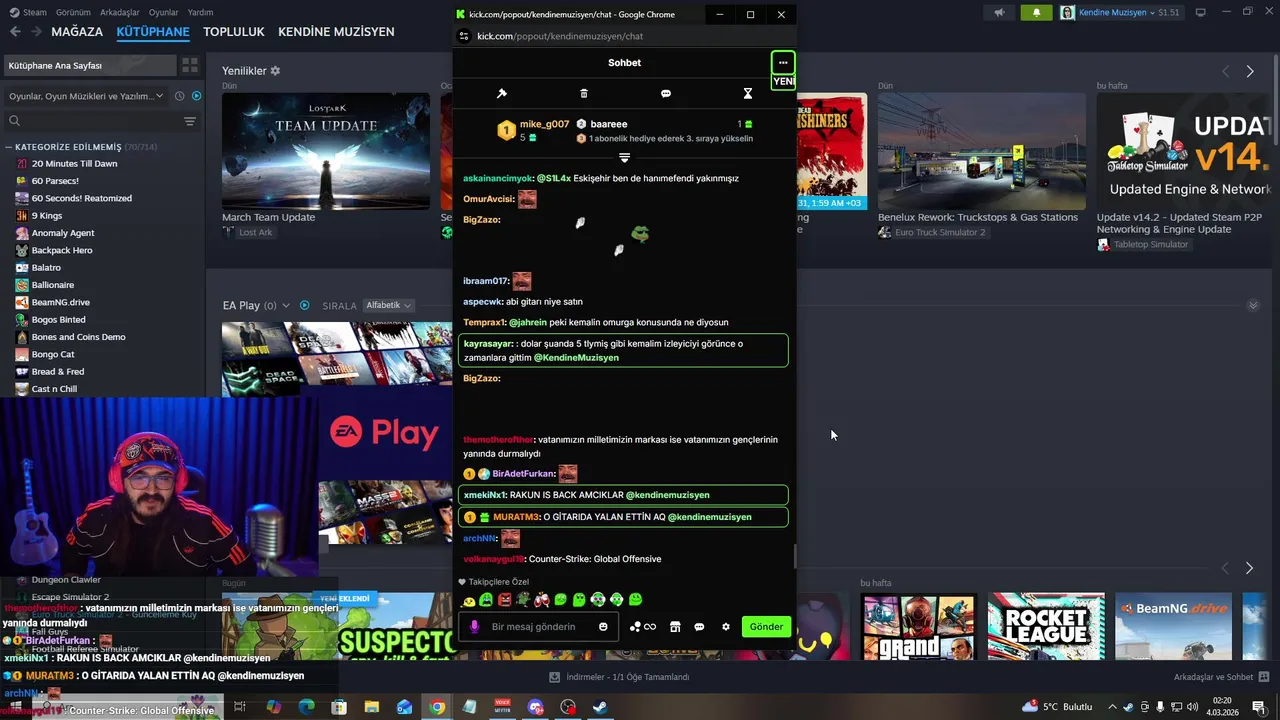Click the chat identity speech bubble icon
1280x720 pixels.
point(699,627)
